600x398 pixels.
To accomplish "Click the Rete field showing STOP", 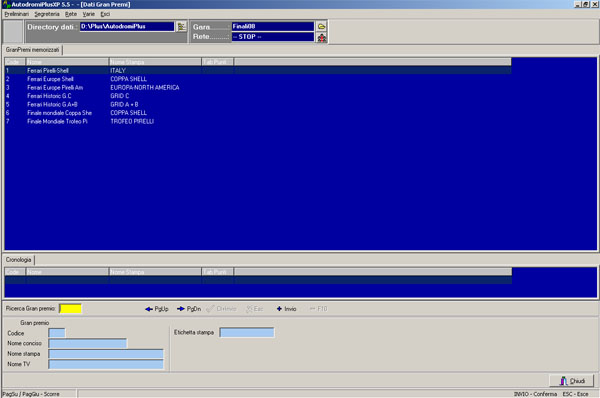I will tap(273, 37).
